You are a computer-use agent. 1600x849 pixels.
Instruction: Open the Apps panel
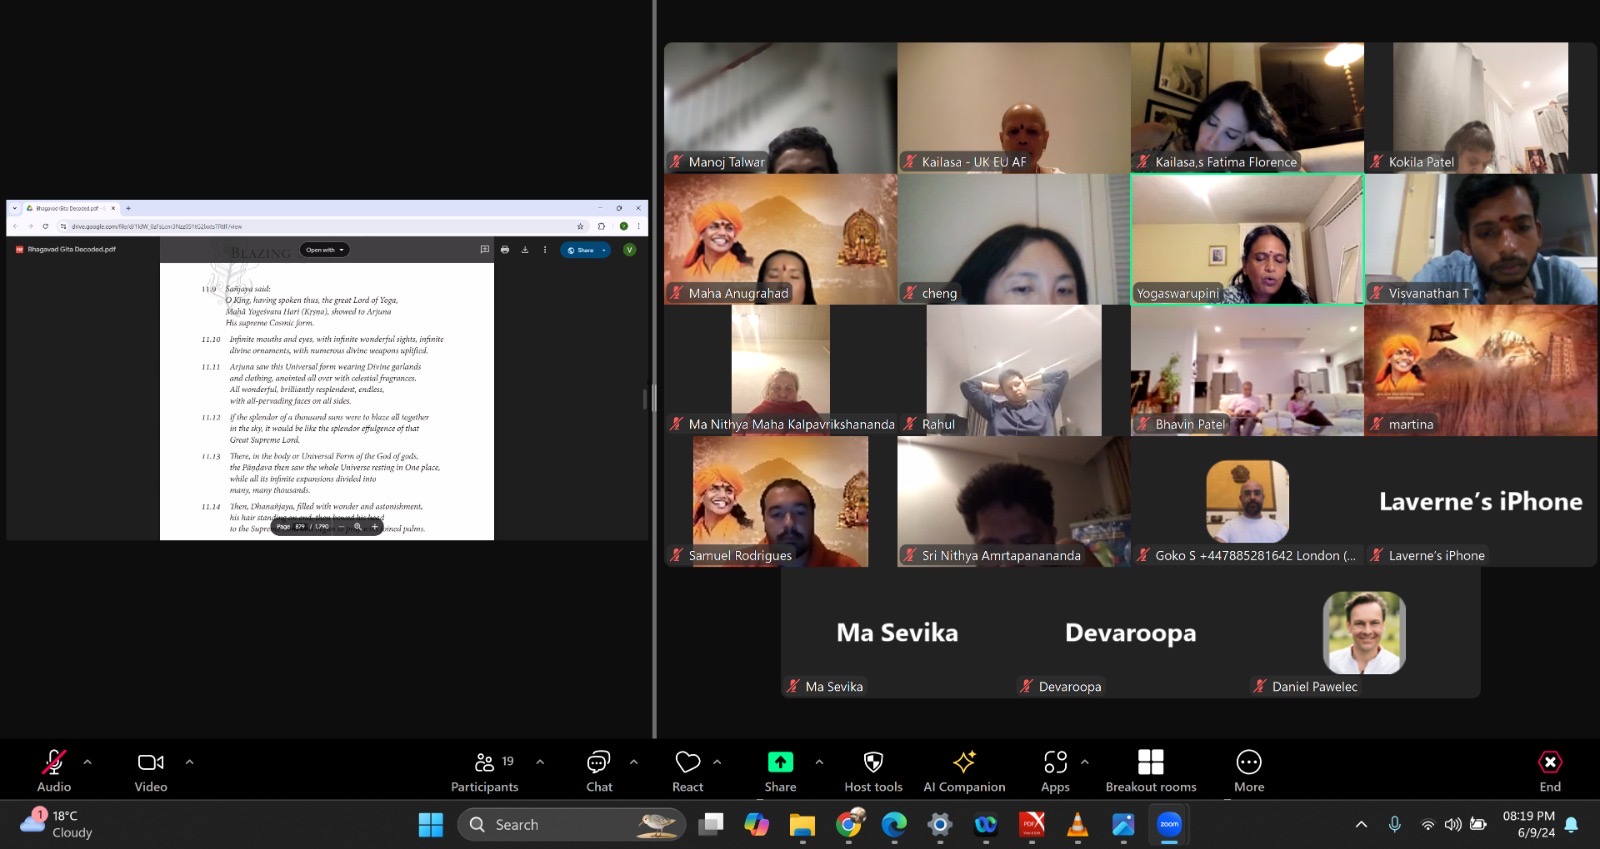[1055, 771]
